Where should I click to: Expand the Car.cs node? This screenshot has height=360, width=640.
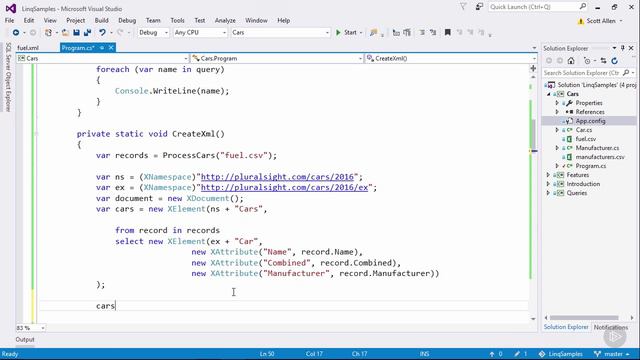[557, 130]
